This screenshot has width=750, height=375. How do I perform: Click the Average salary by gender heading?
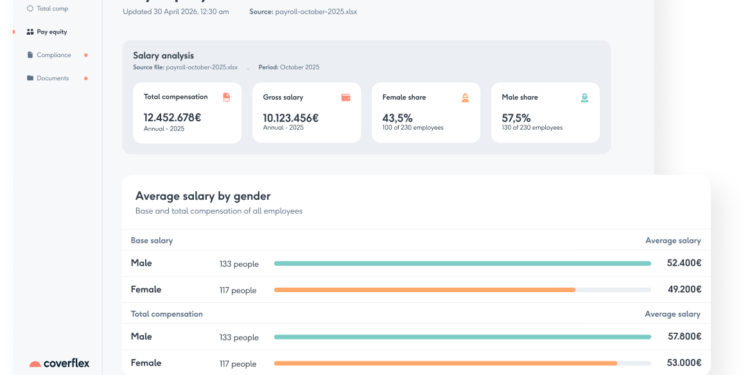point(203,196)
